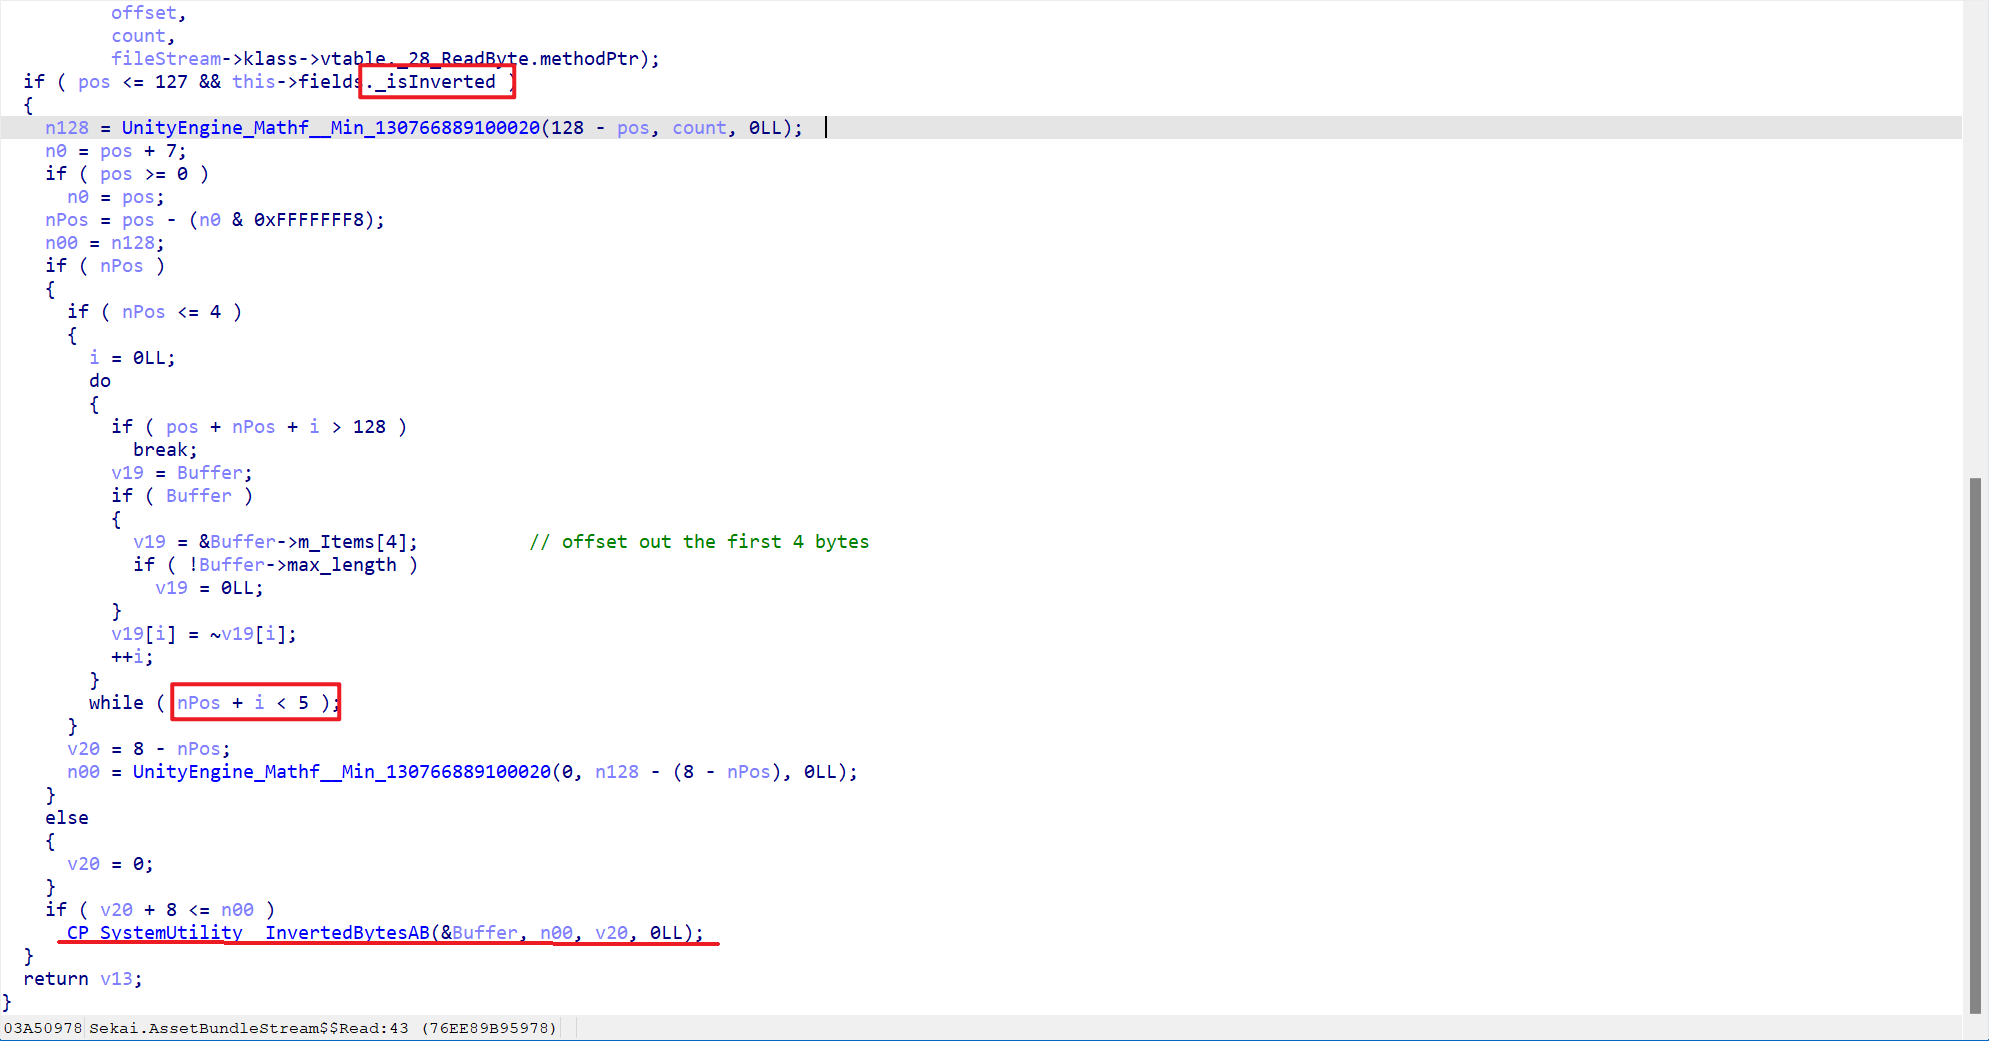The image size is (1989, 1041).
Task: Click the '++i;' increment statement
Action: tap(132, 657)
